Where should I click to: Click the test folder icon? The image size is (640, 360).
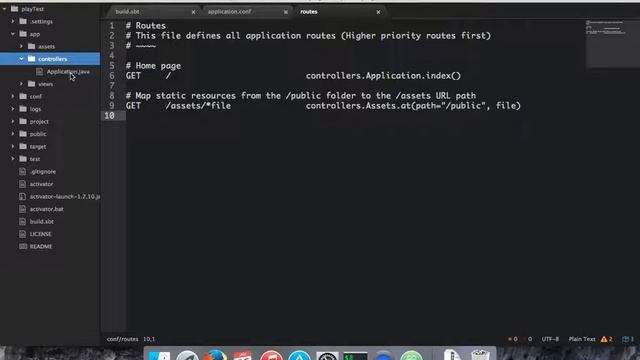(23, 158)
